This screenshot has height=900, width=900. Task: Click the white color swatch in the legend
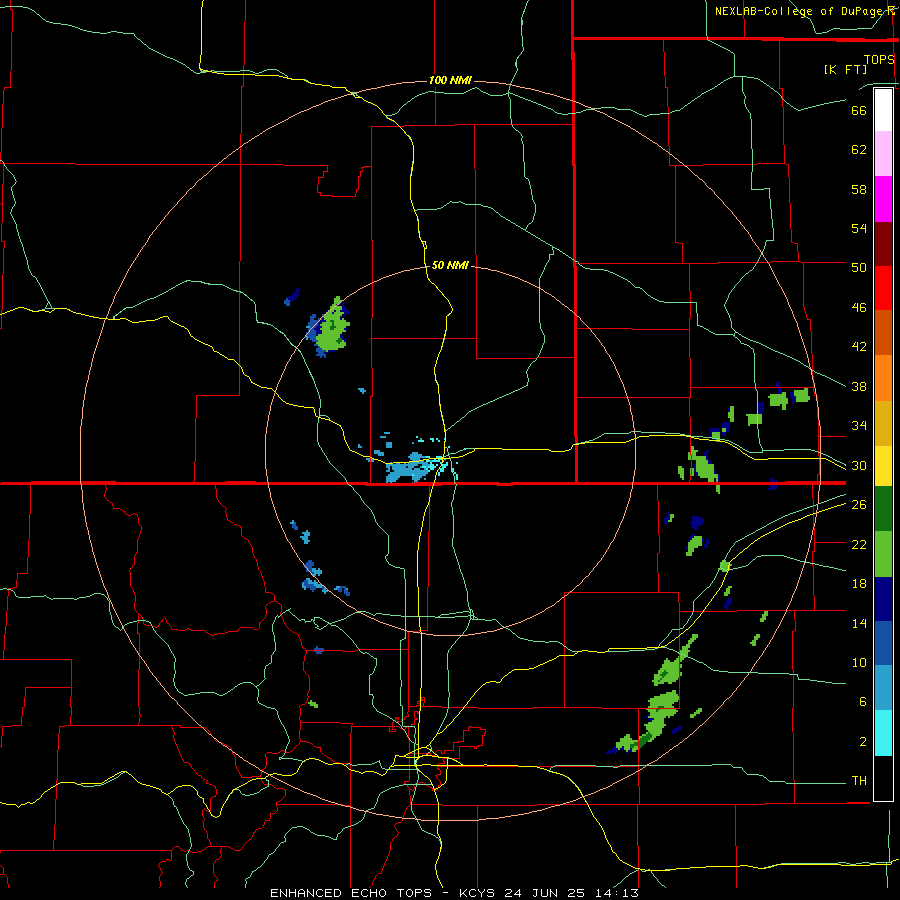(883, 110)
